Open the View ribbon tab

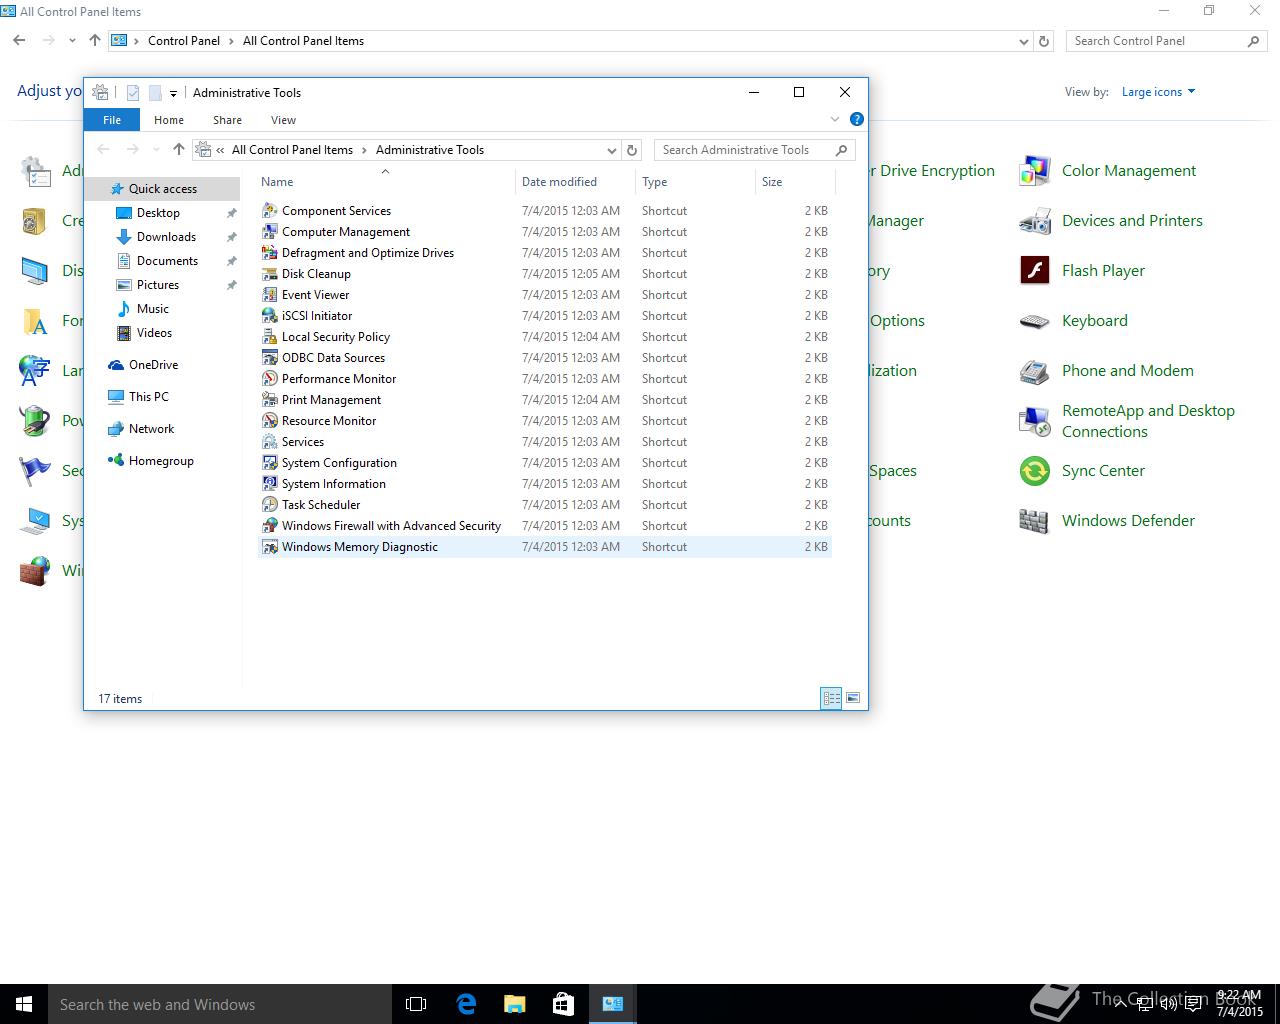pos(283,120)
